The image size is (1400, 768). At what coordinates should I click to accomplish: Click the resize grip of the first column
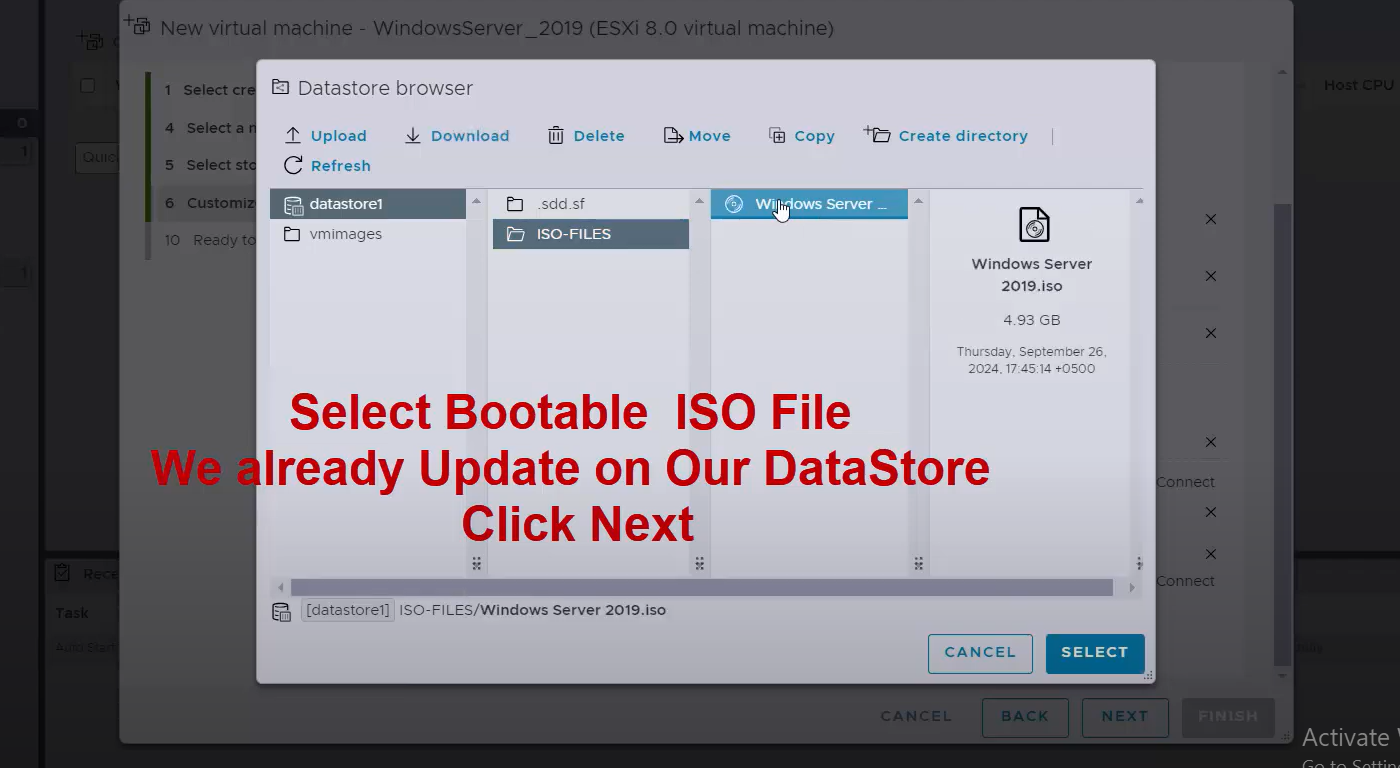coord(476,563)
